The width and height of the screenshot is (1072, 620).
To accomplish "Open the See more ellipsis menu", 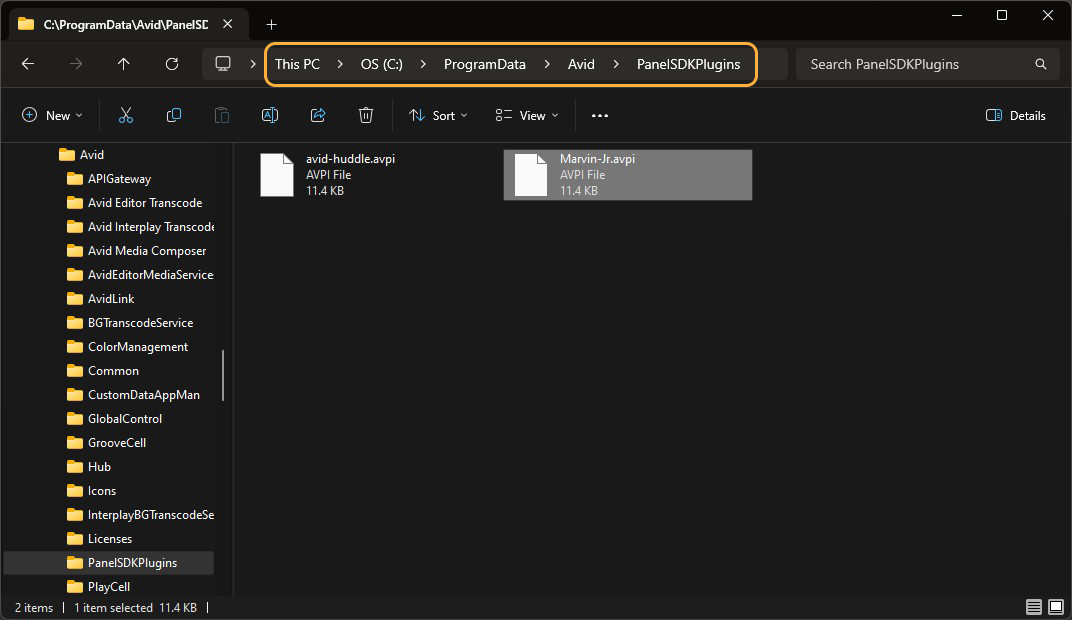I will click(x=600, y=116).
